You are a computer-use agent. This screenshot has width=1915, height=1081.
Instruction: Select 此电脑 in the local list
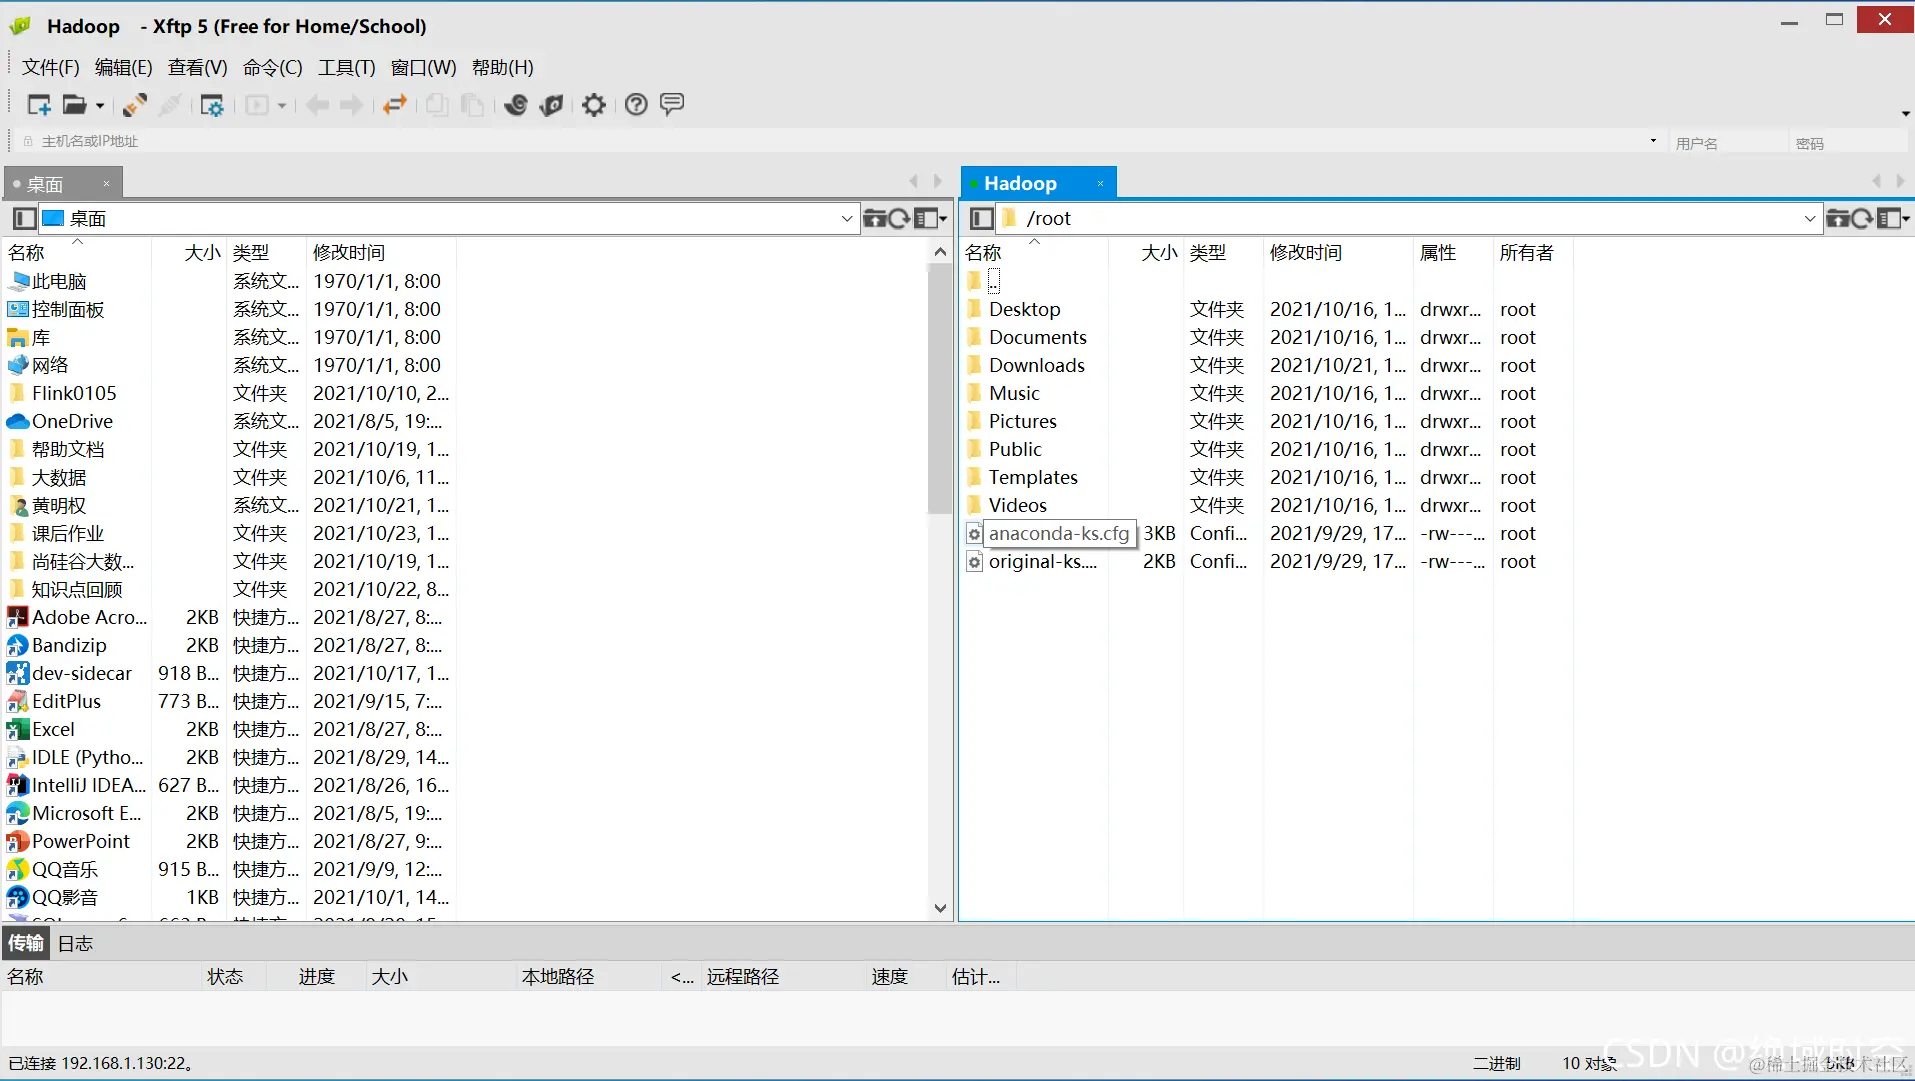pos(59,282)
